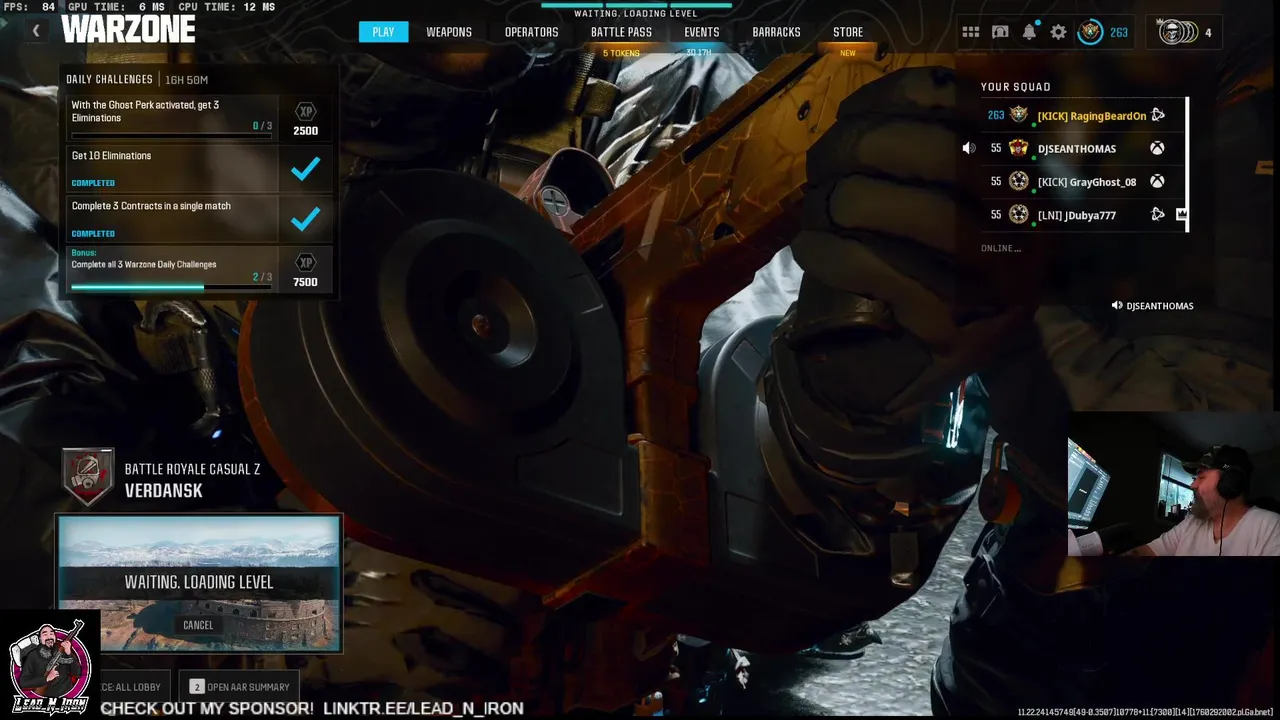Click the 5 TOKENS label

[621, 53]
